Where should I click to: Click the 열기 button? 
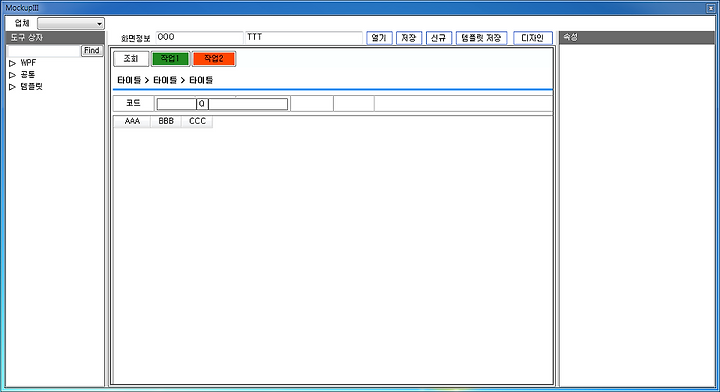[x=379, y=38]
